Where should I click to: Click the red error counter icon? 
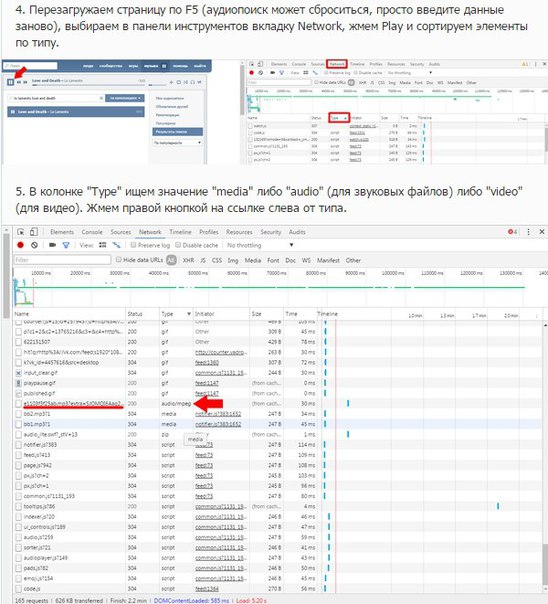pos(513,232)
